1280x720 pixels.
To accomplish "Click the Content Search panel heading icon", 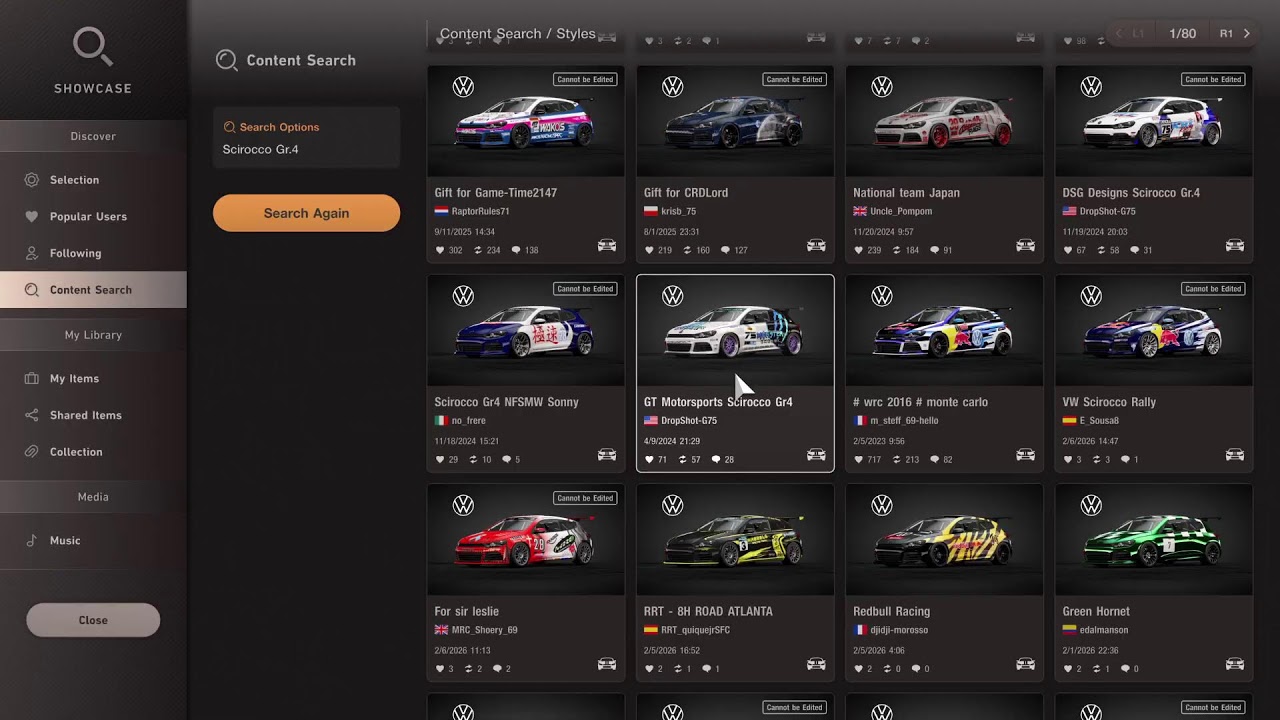I will click(x=227, y=60).
